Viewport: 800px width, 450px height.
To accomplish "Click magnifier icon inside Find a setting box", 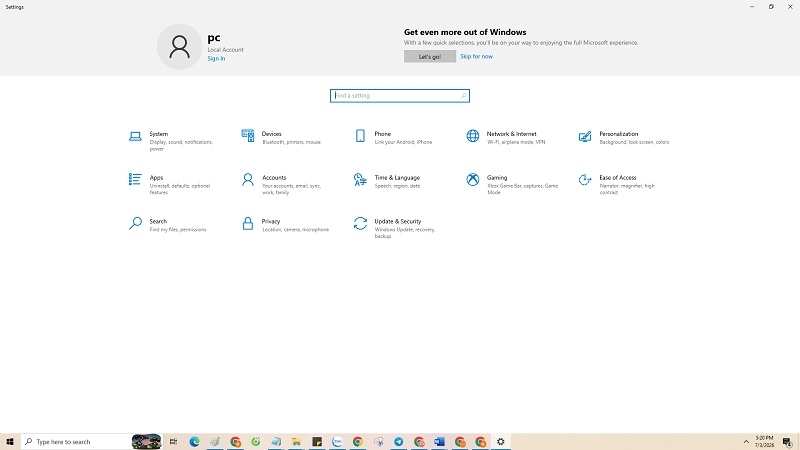I will [463, 95].
